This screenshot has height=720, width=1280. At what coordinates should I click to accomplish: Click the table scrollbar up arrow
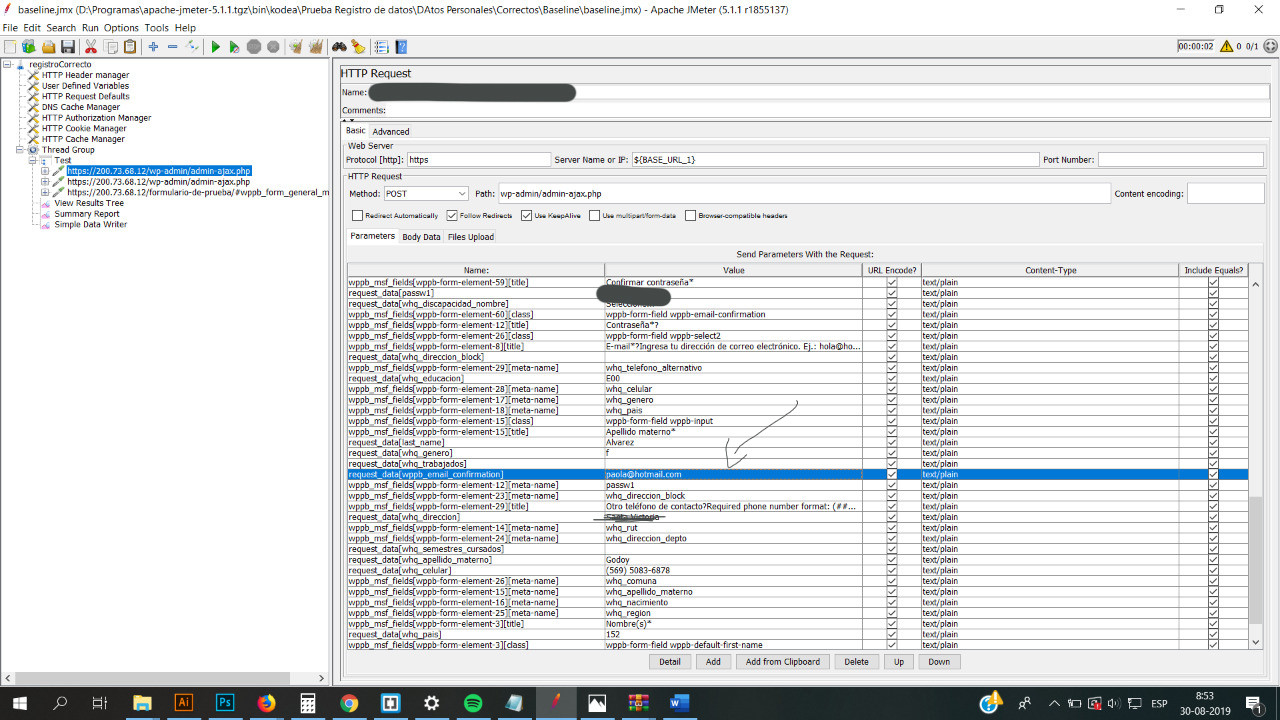point(1256,284)
